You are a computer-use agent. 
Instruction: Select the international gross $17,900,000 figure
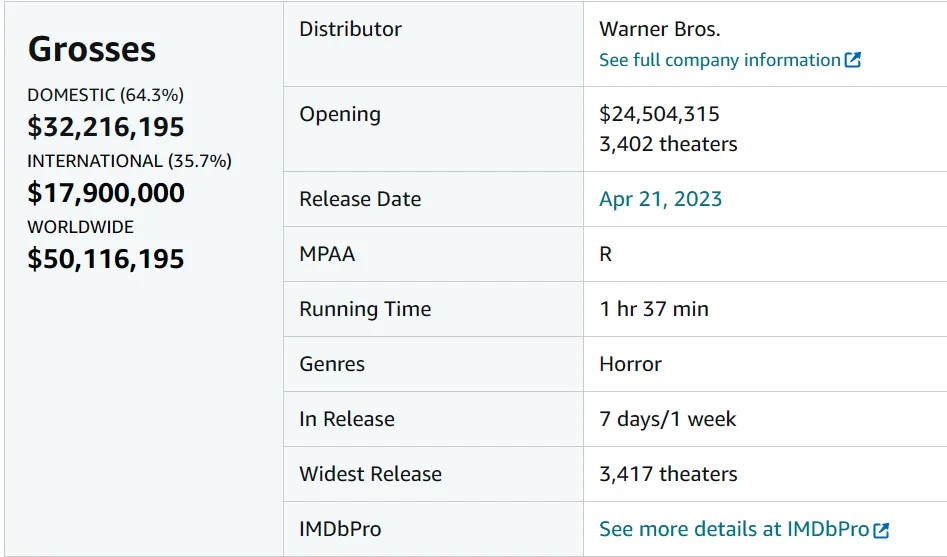click(x=106, y=193)
